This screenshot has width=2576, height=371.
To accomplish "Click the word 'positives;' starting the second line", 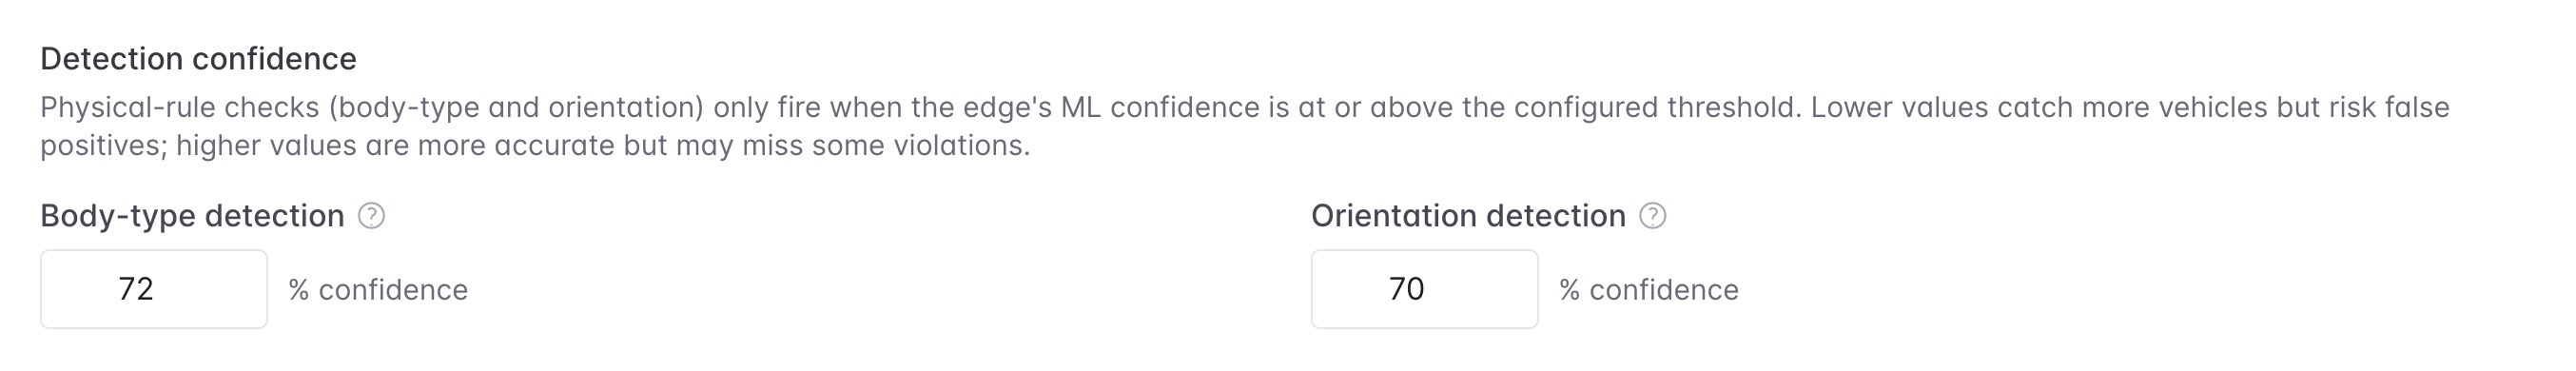I will (x=104, y=146).
